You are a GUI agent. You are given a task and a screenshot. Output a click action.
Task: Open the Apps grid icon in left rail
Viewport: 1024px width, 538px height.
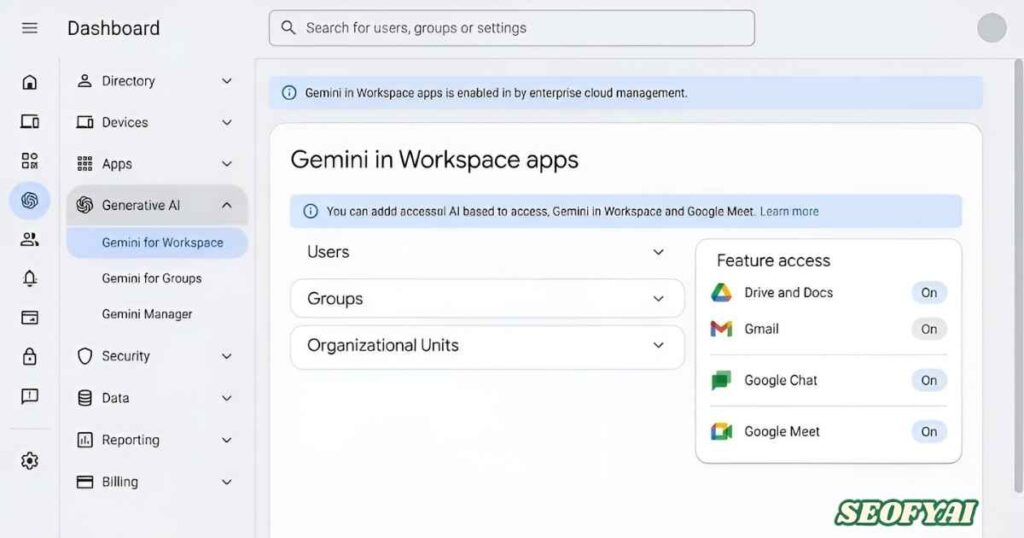tap(29, 161)
